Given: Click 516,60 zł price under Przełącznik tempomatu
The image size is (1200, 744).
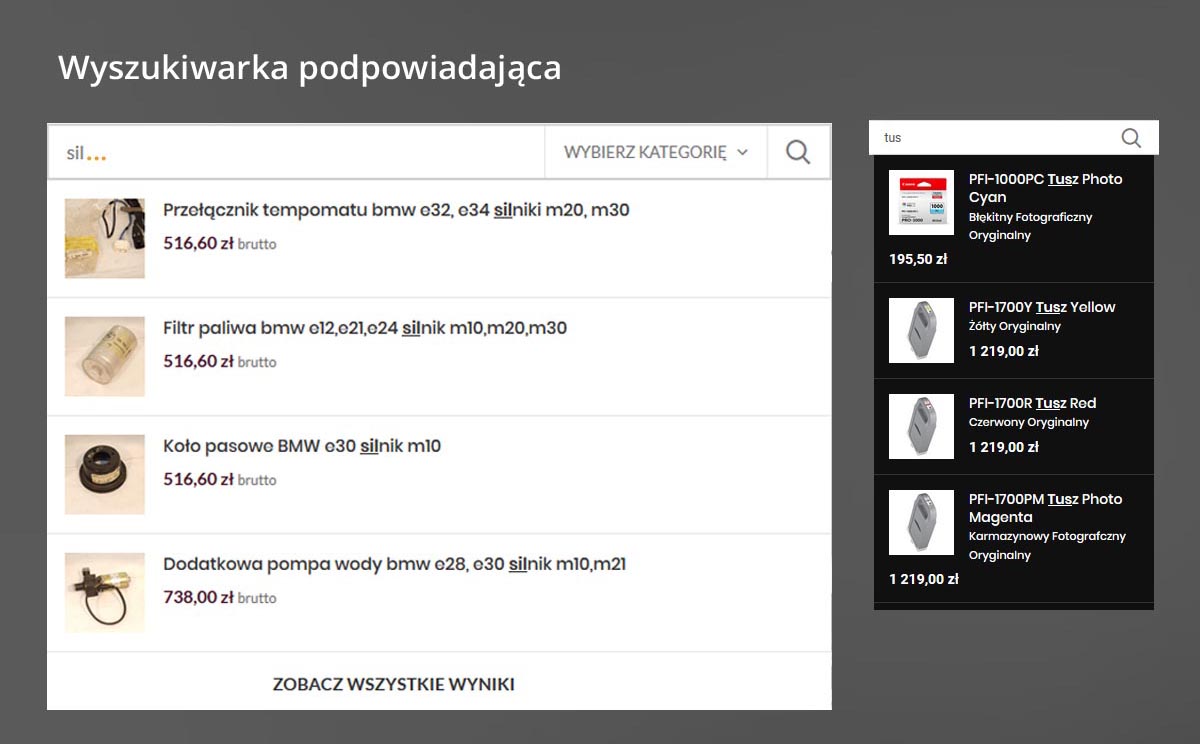Looking at the screenshot, I should (220, 243).
